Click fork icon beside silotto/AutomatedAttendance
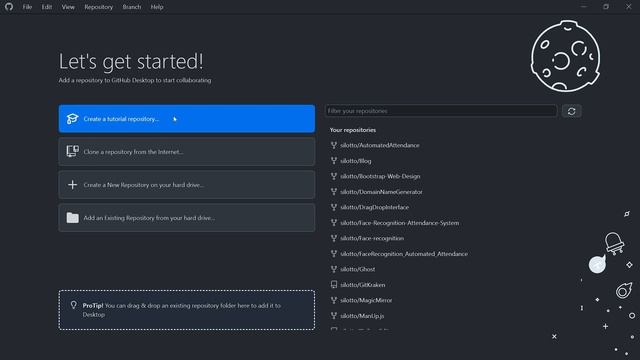This screenshot has height=360, width=640. tap(333, 145)
